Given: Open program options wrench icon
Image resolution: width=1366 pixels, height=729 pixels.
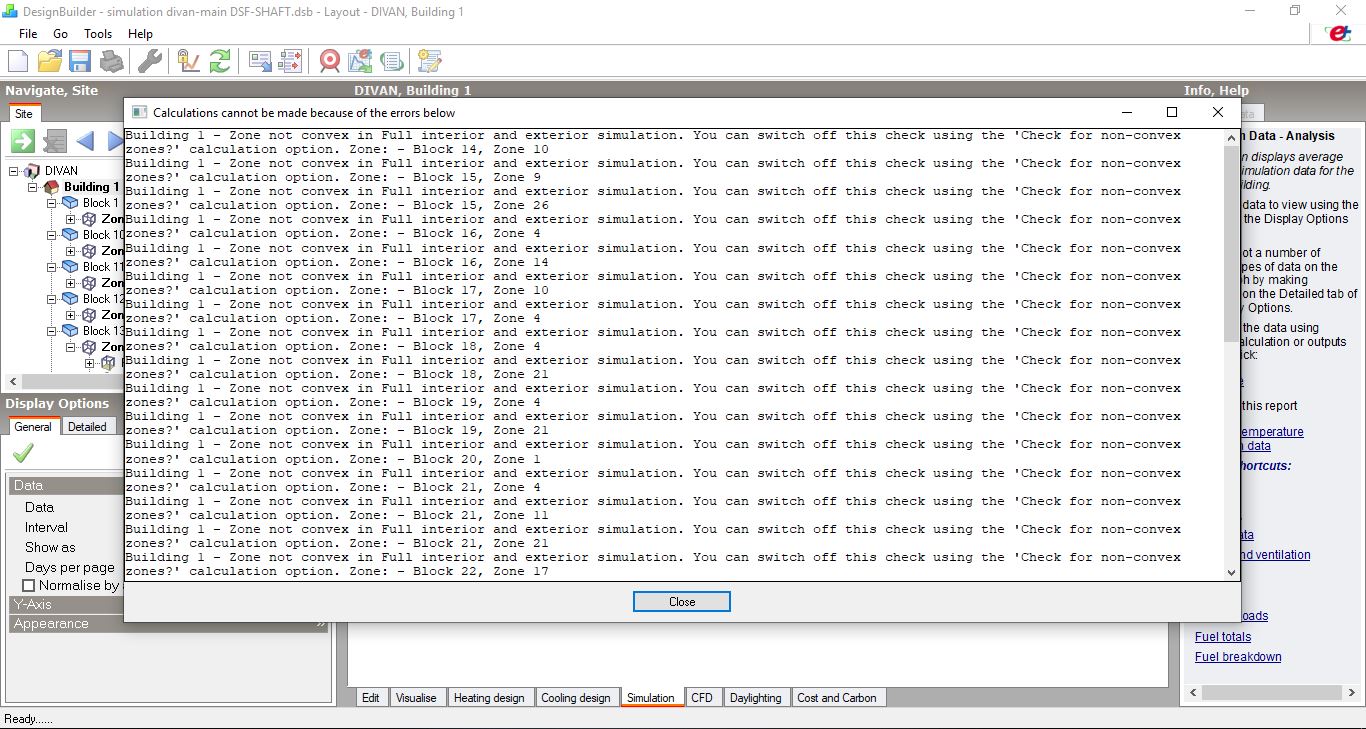Looking at the screenshot, I should click(x=150, y=61).
